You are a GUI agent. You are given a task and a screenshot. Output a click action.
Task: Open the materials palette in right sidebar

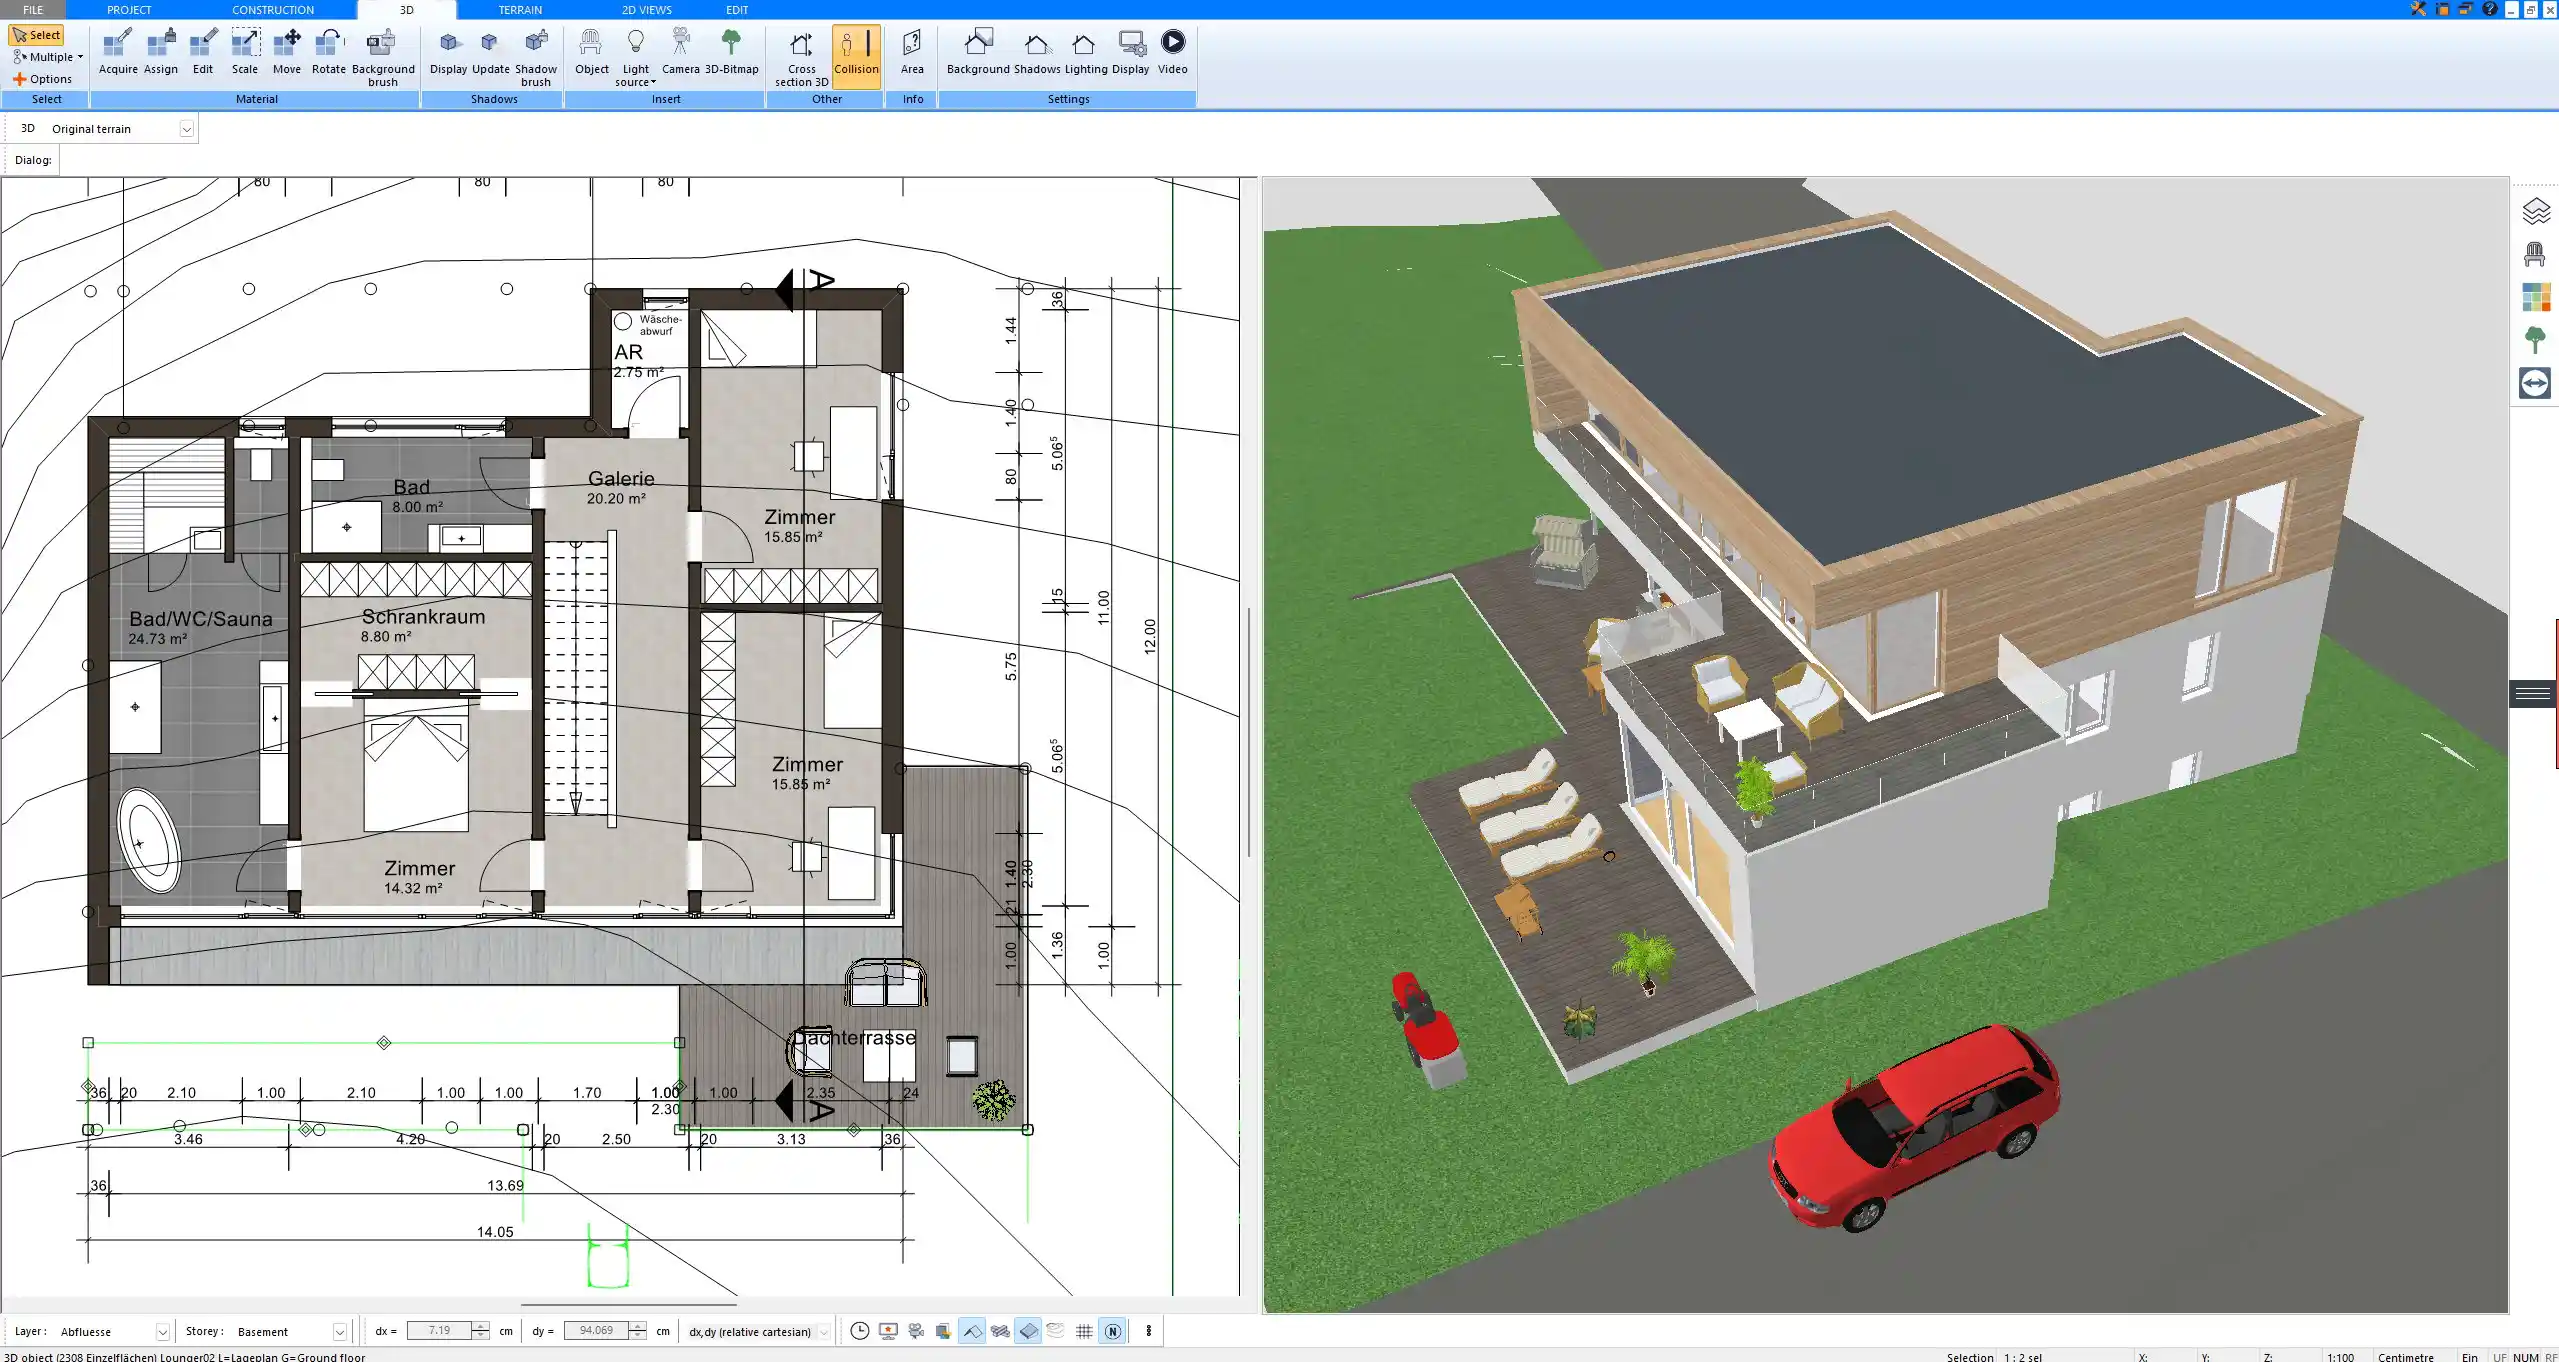(2537, 296)
